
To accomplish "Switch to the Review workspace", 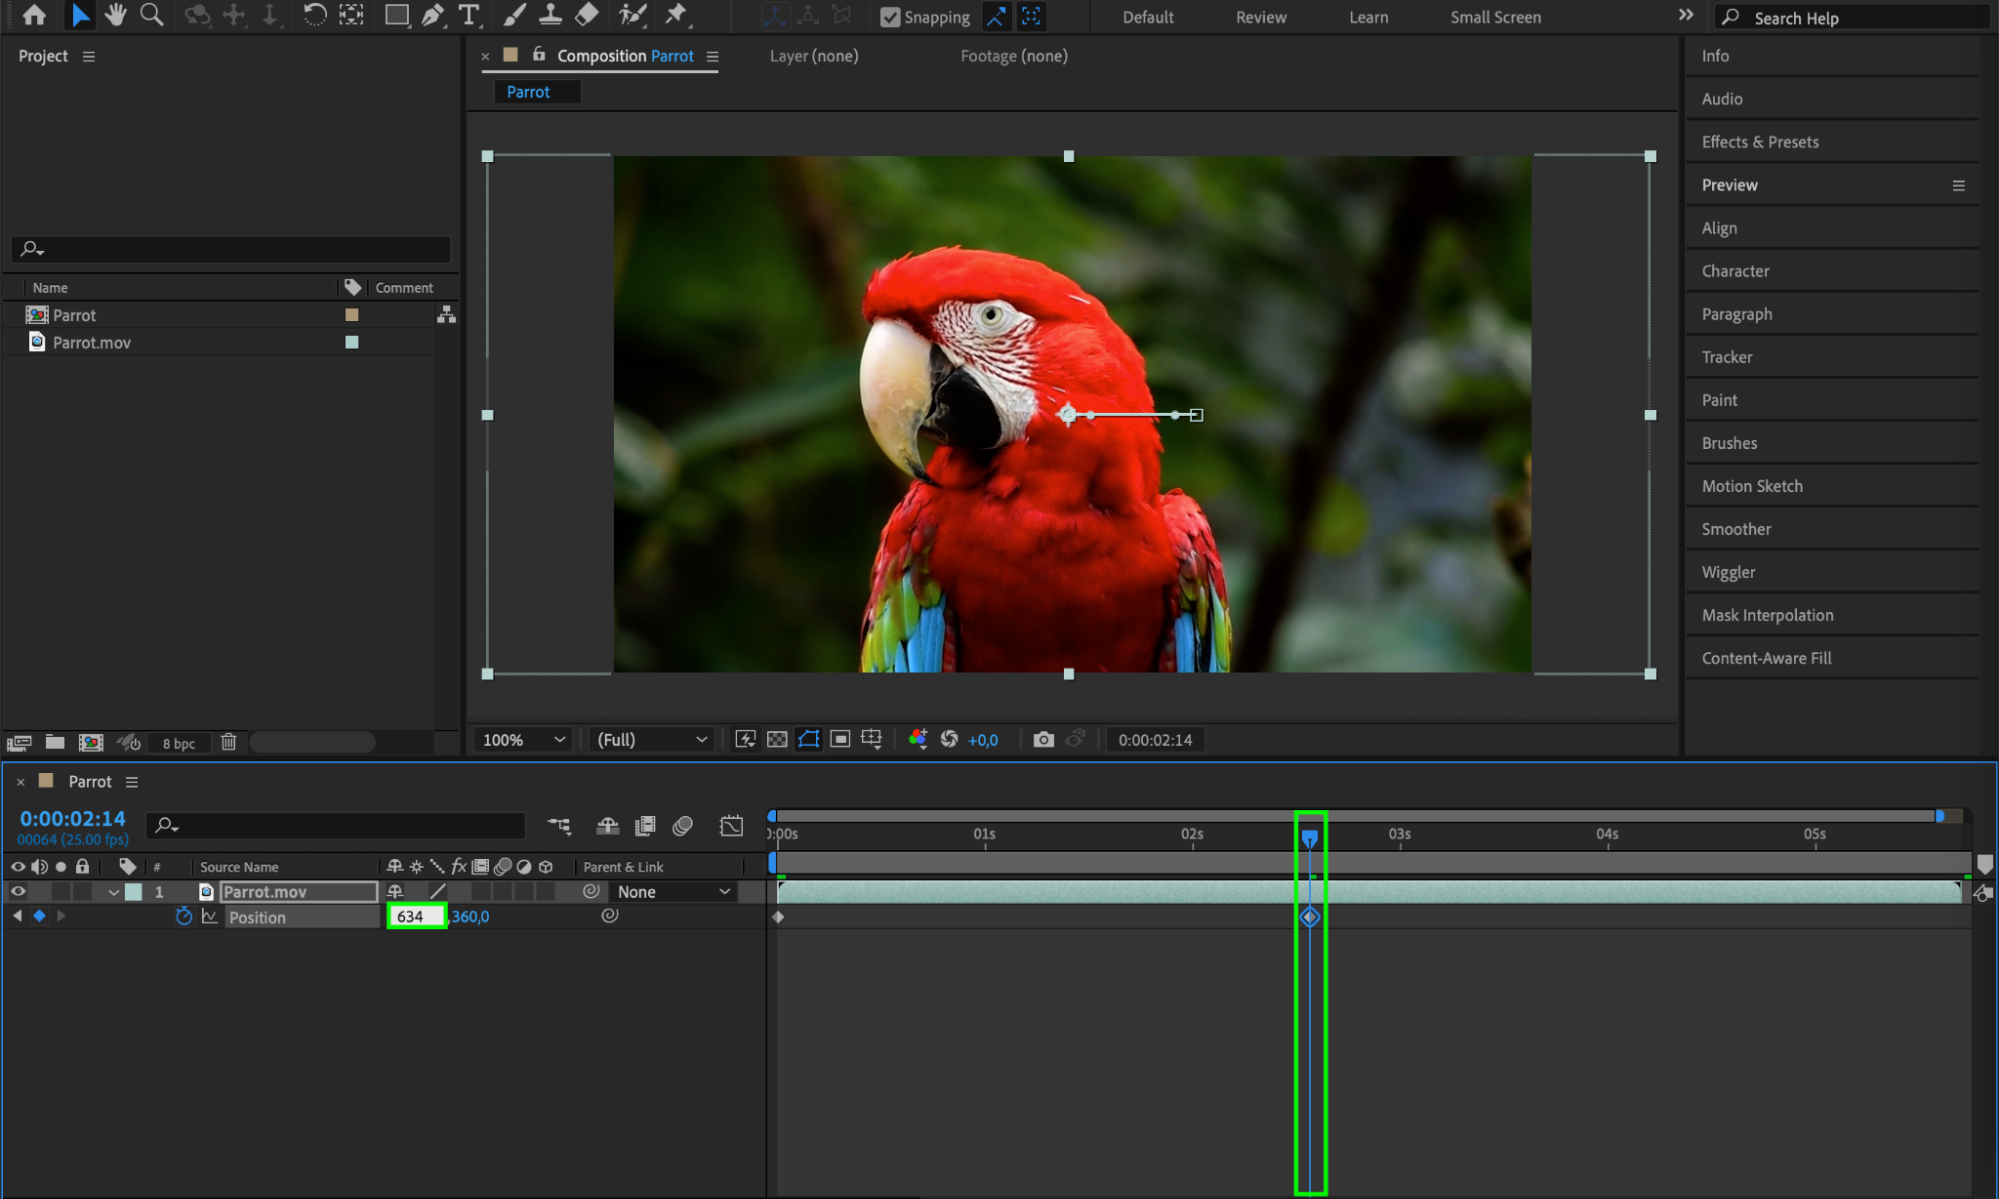I will (x=1260, y=17).
